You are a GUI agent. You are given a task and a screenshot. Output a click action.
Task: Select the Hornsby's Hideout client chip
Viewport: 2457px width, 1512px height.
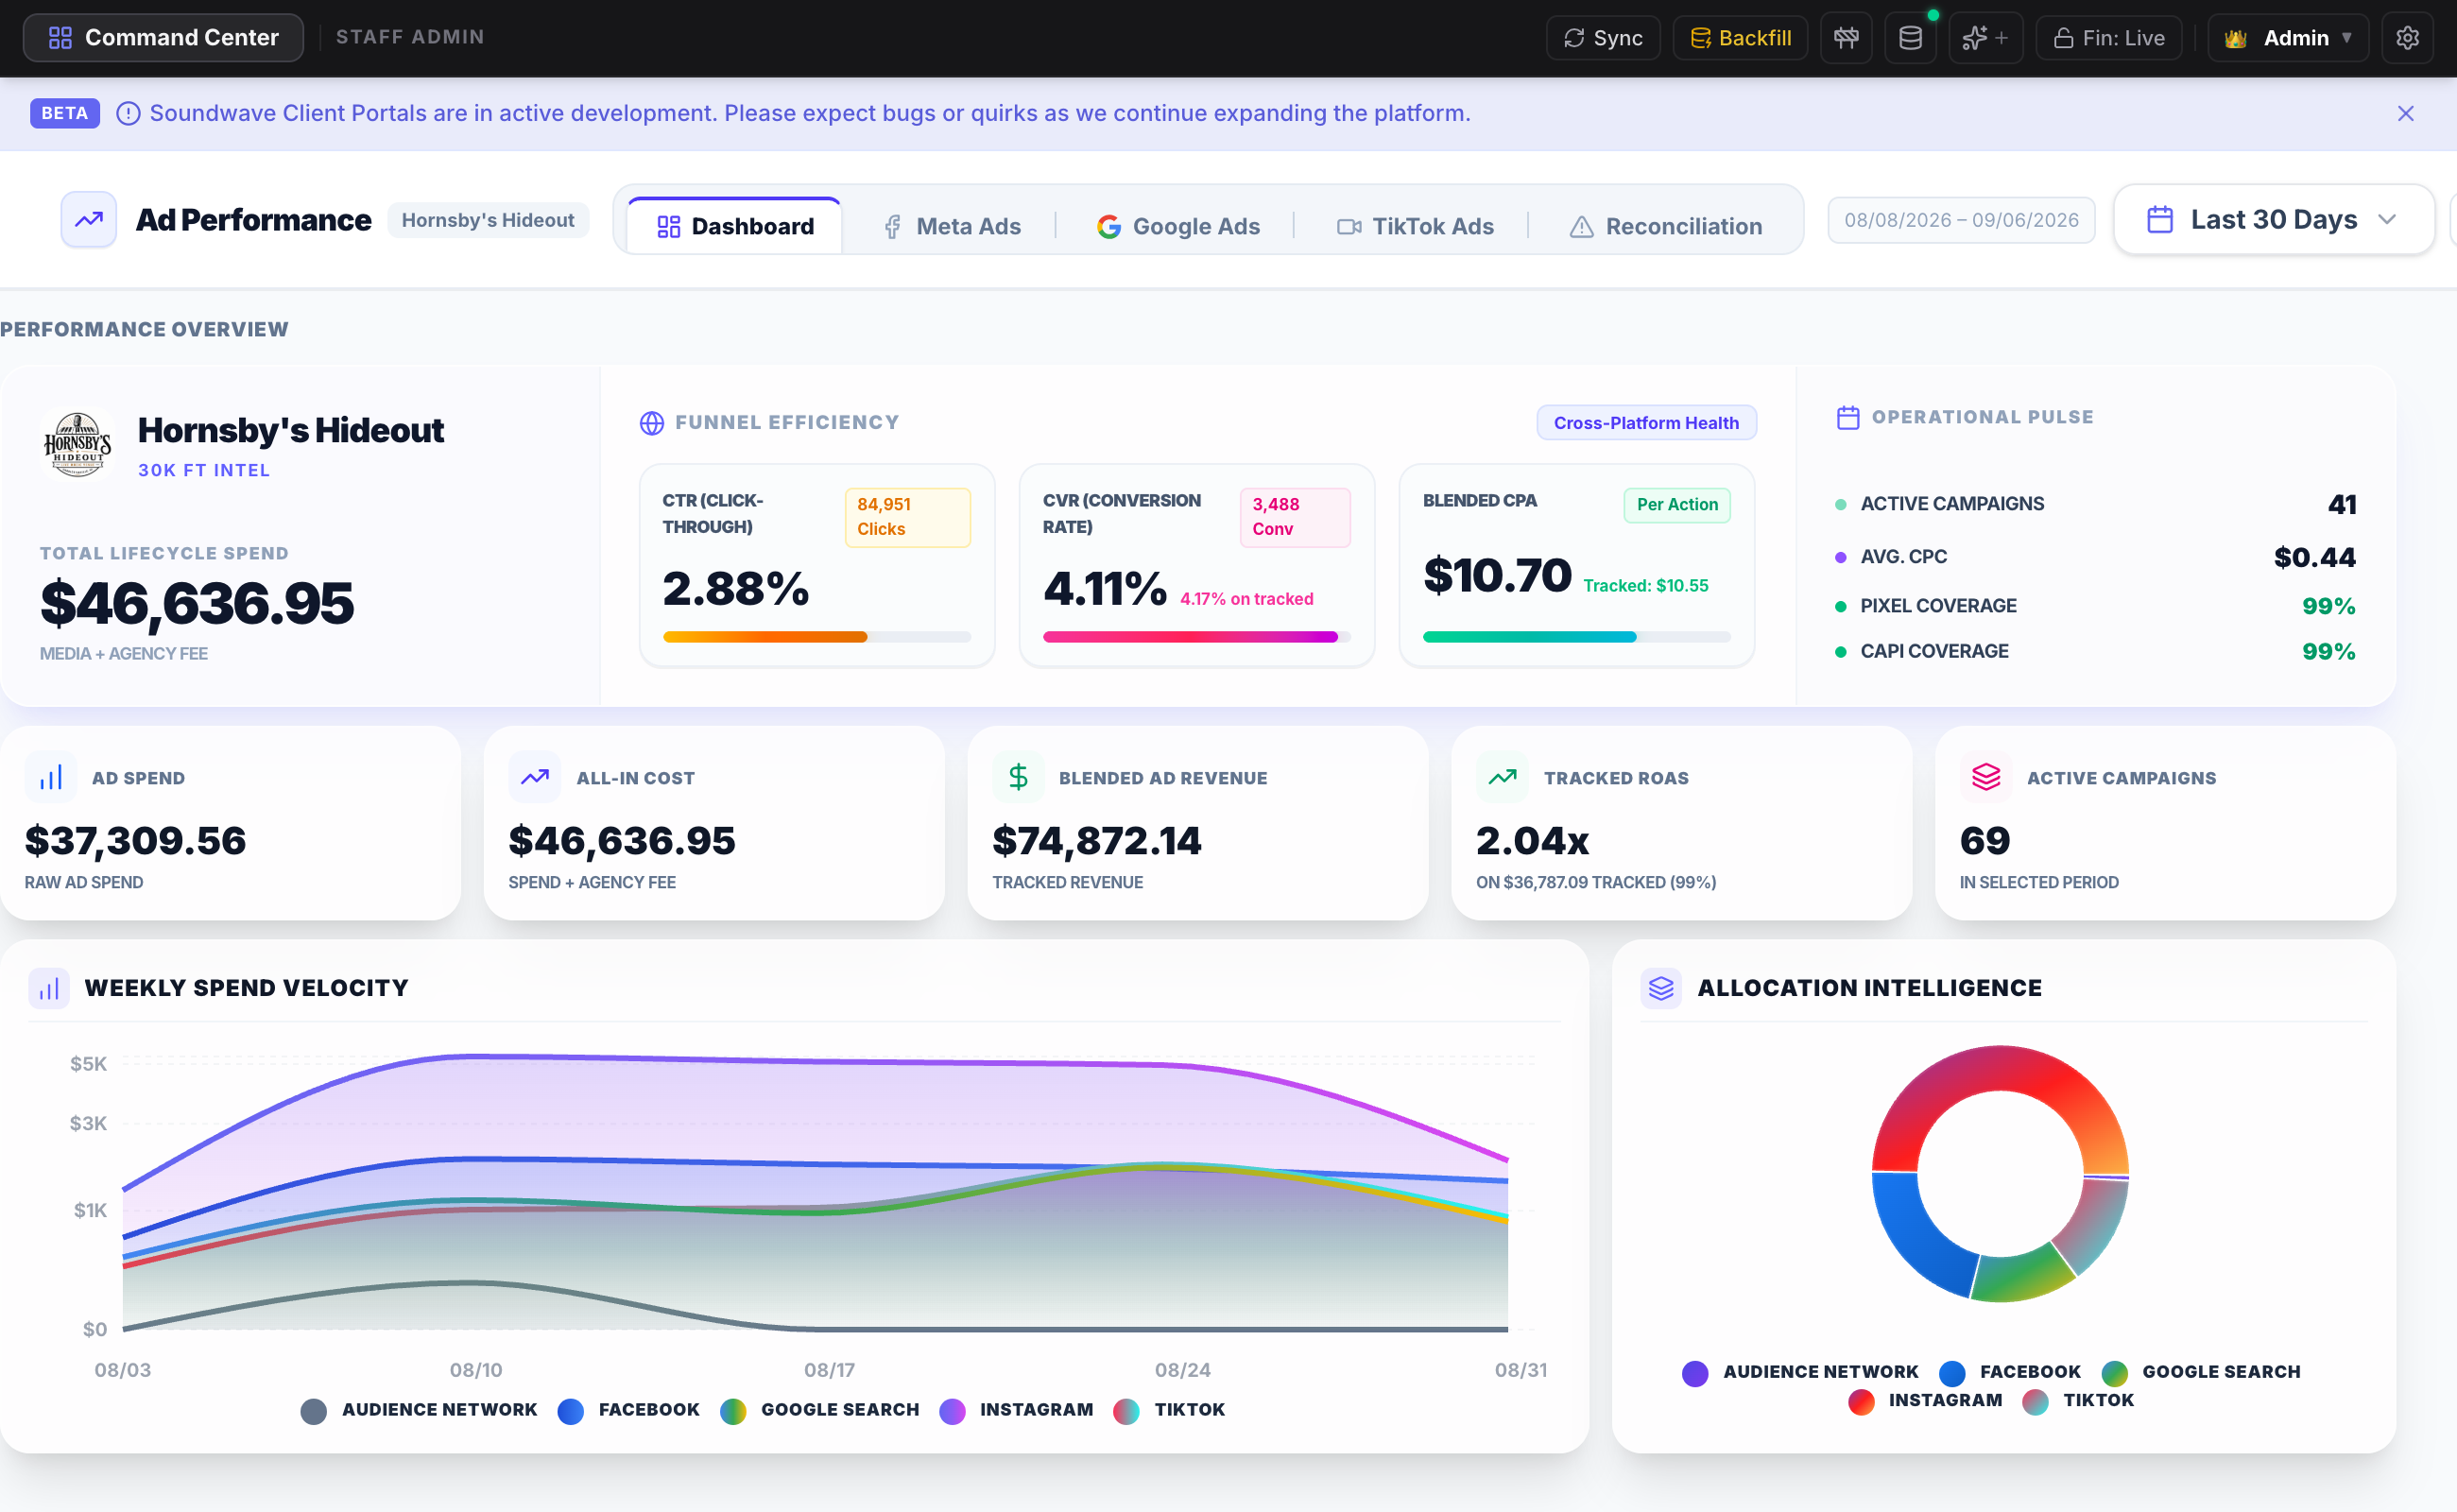point(488,220)
